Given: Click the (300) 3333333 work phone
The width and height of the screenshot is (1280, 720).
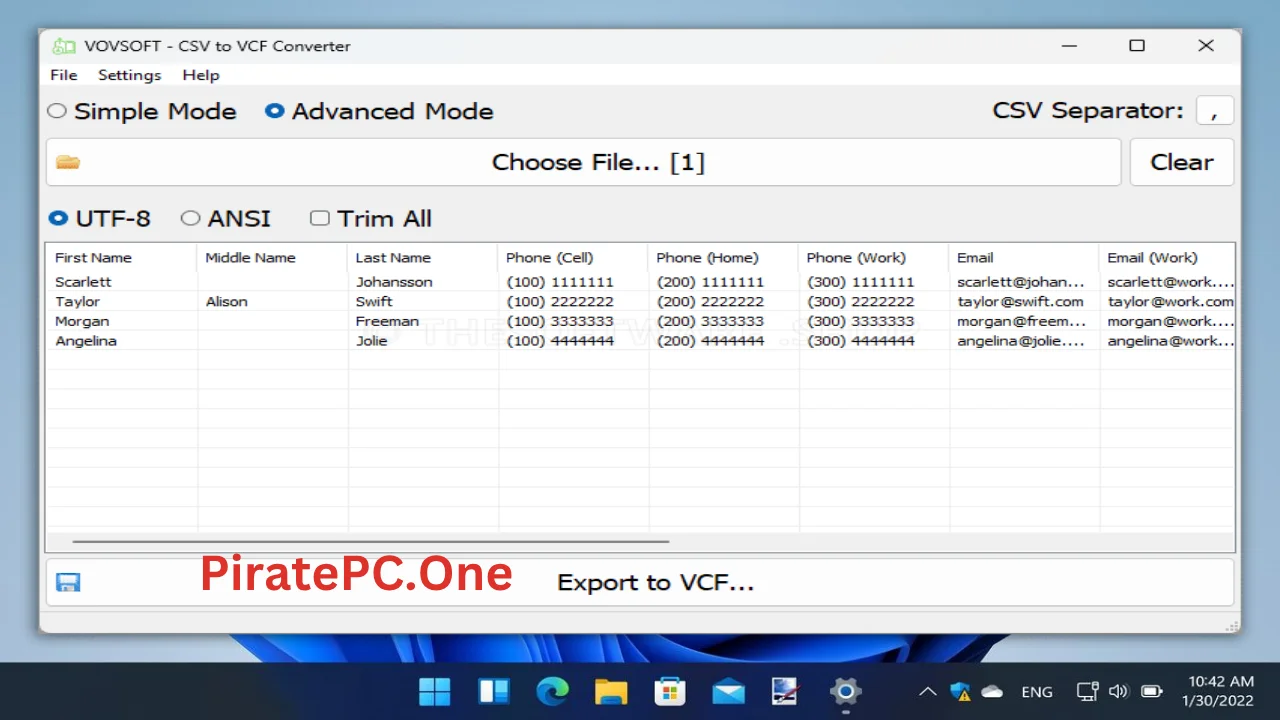Looking at the screenshot, I should click(x=861, y=321).
